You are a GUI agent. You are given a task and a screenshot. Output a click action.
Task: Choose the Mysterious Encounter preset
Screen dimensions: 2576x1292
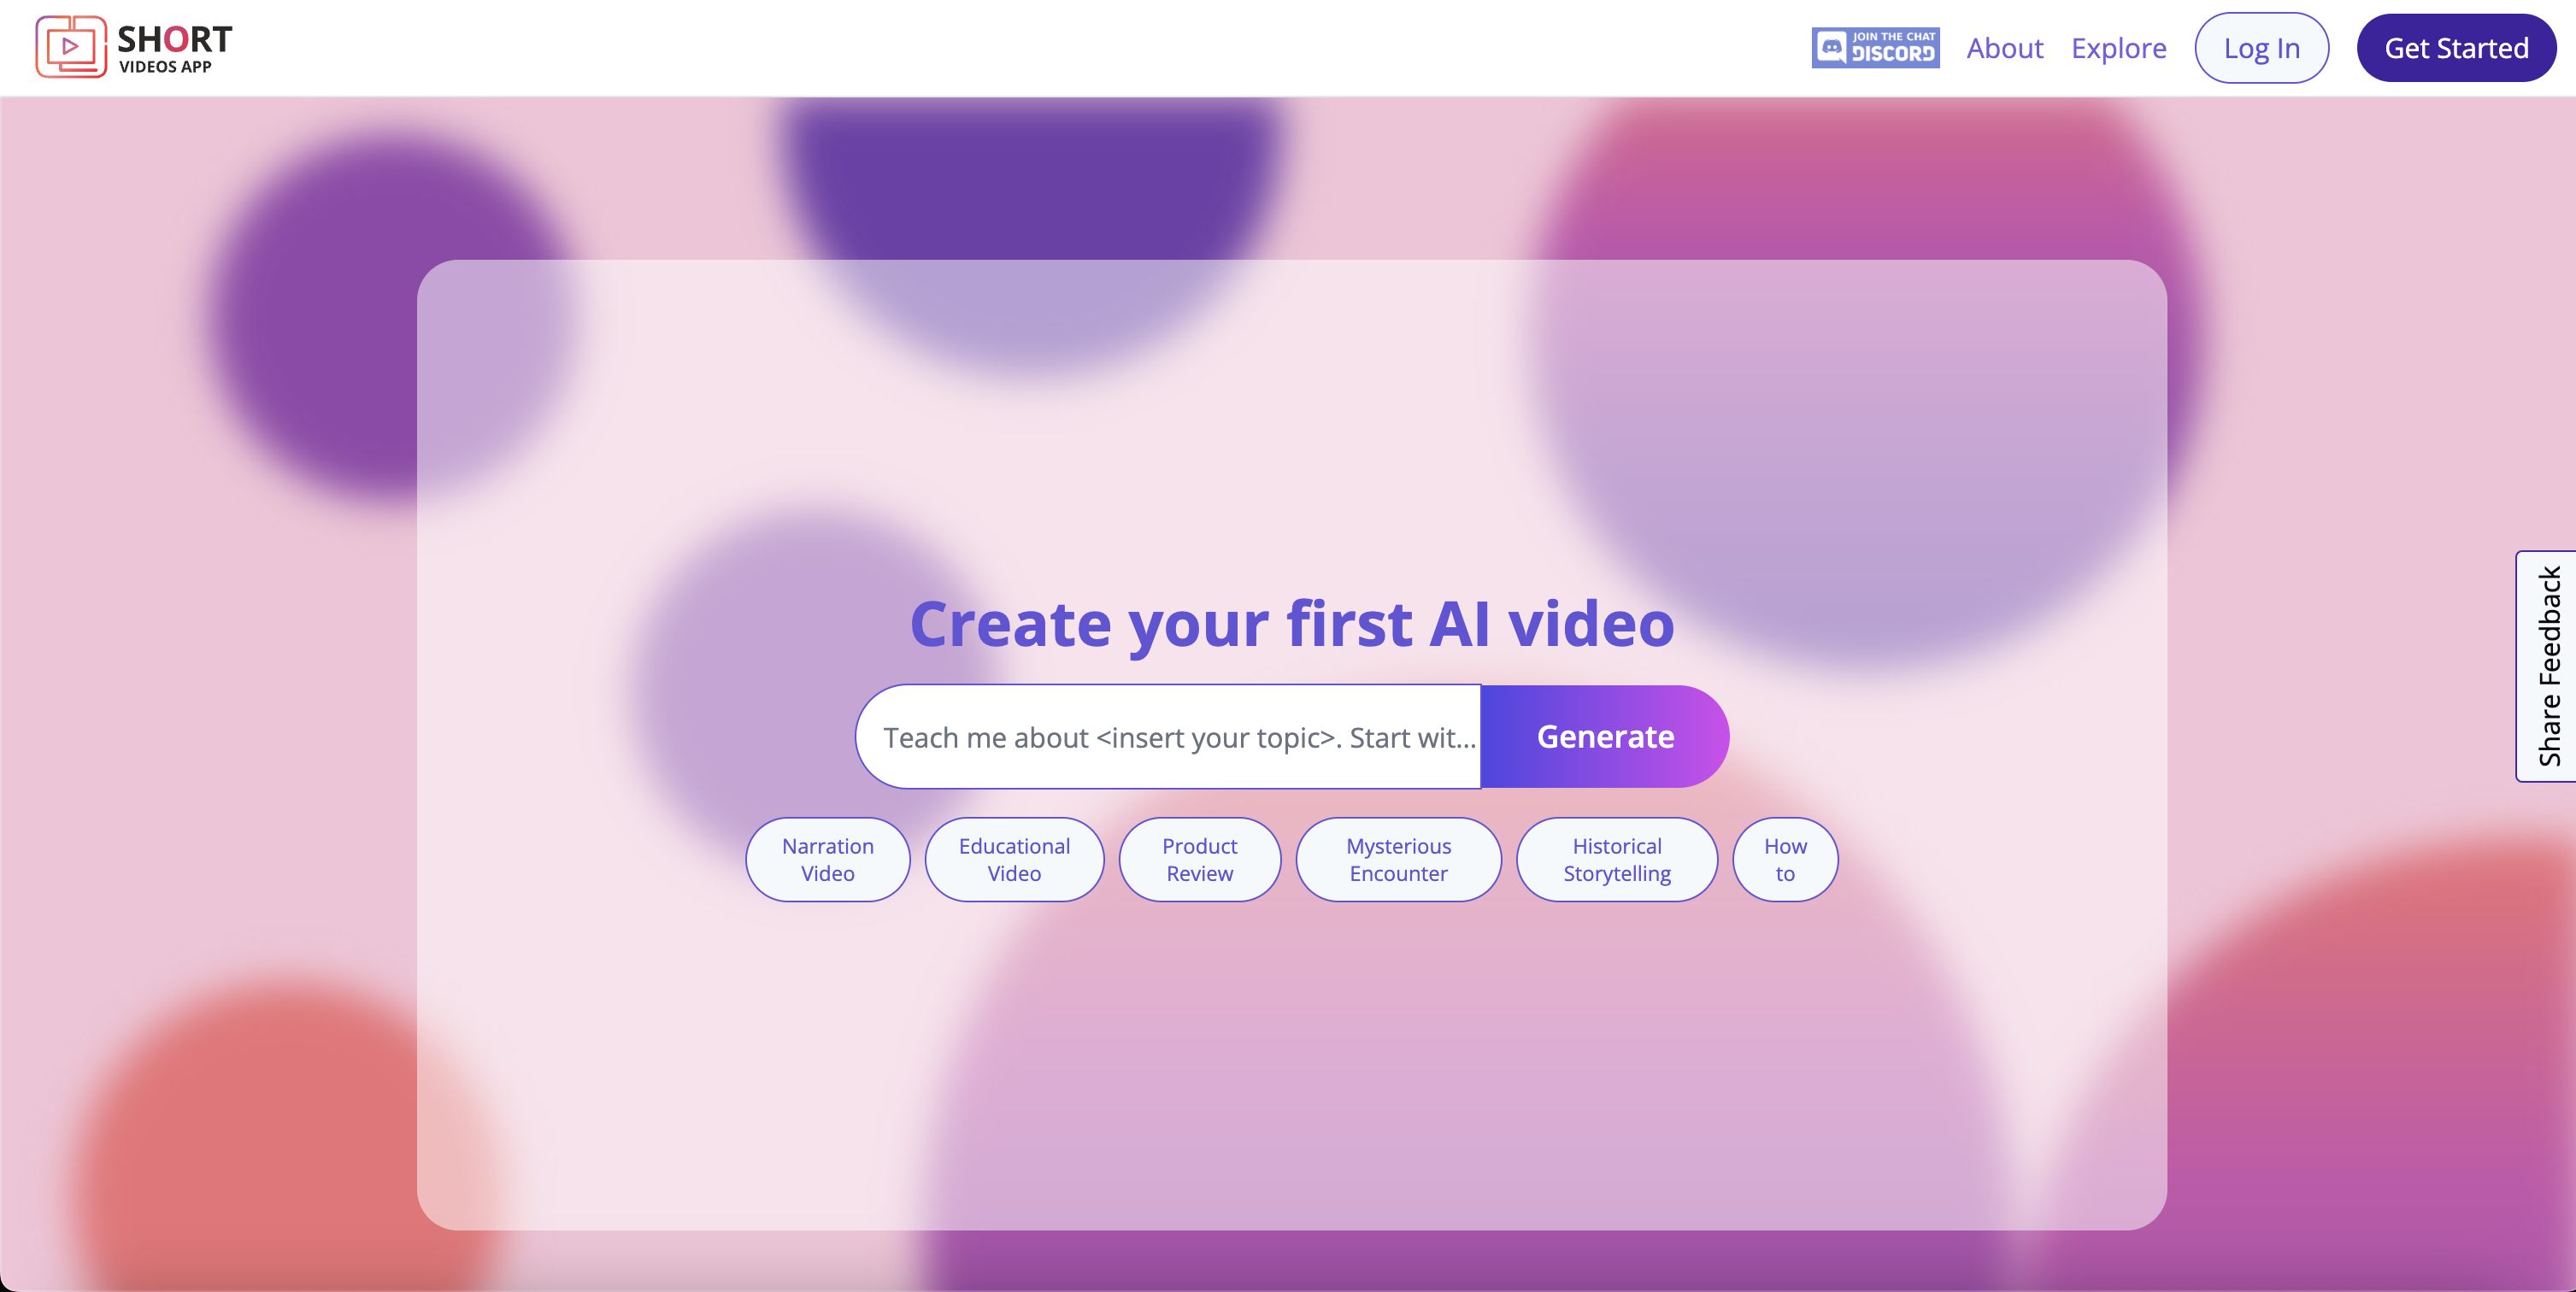tap(1398, 860)
